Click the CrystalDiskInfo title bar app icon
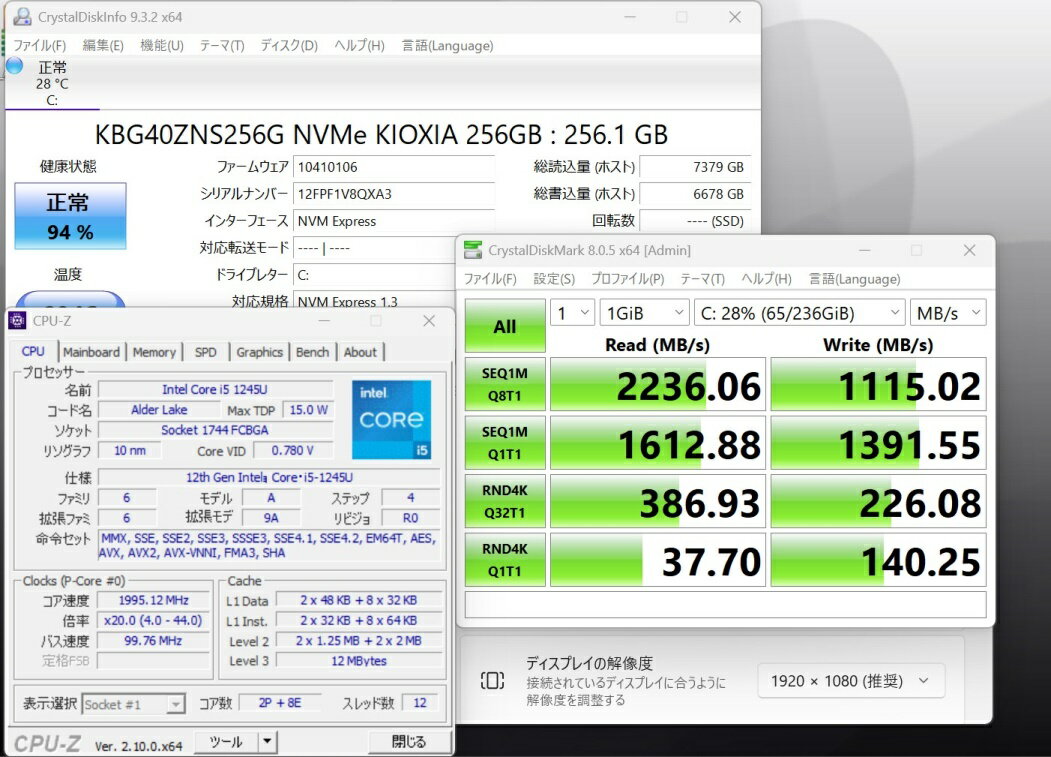The width and height of the screenshot is (1051, 757). (x=22, y=18)
